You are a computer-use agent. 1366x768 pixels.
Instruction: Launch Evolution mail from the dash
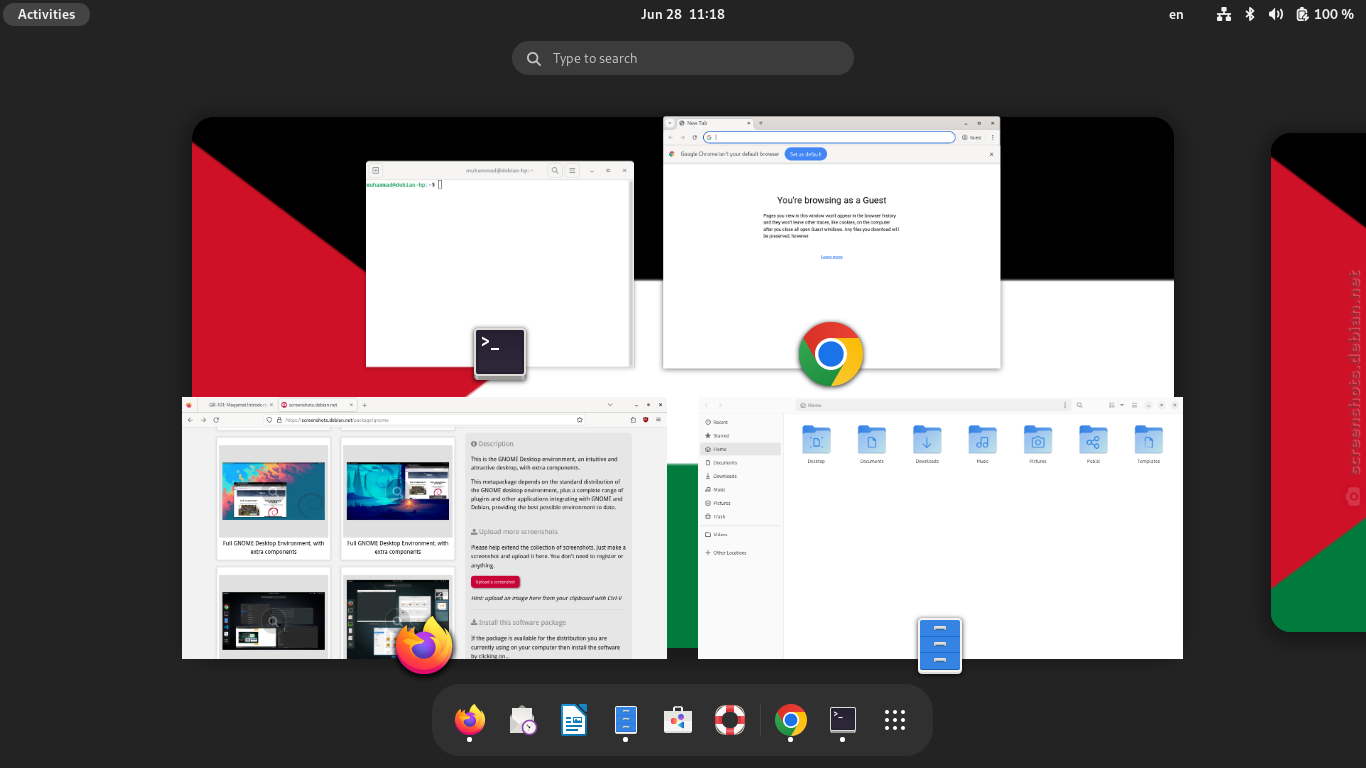522,720
